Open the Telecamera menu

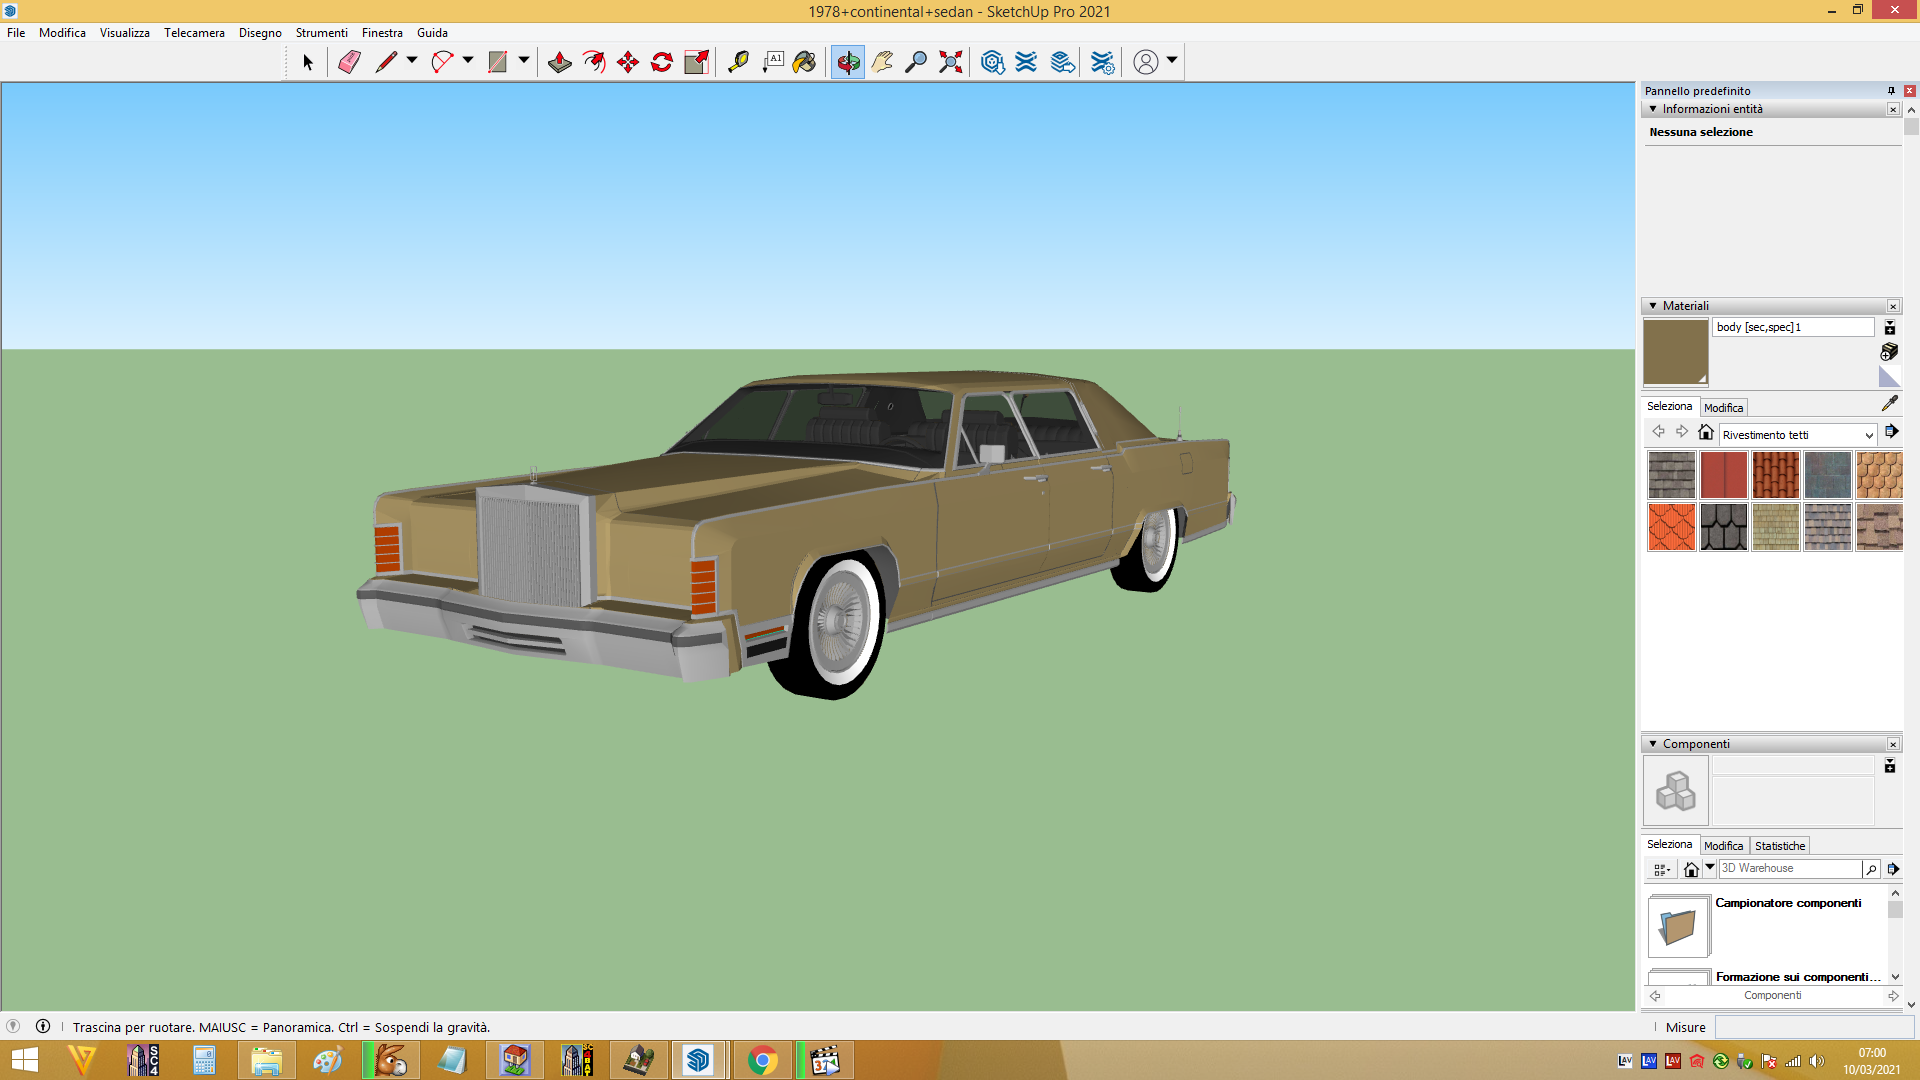click(x=194, y=33)
